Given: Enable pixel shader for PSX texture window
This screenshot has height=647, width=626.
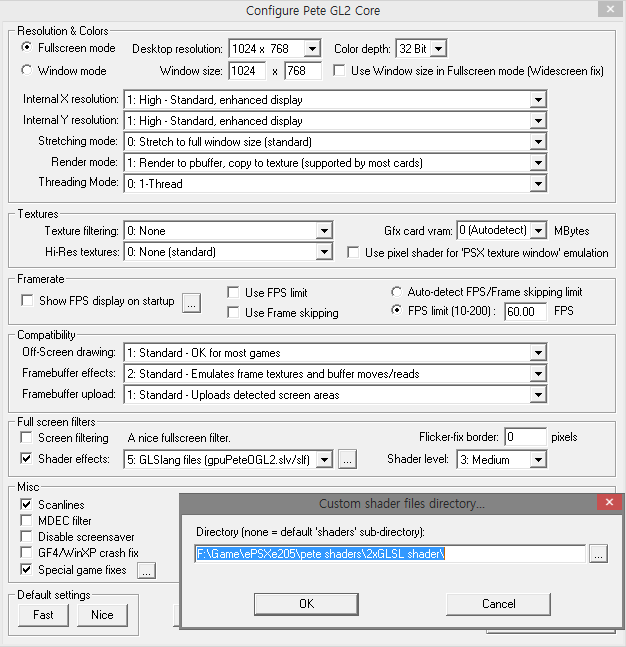Looking at the screenshot, I should tap(353, 252).
